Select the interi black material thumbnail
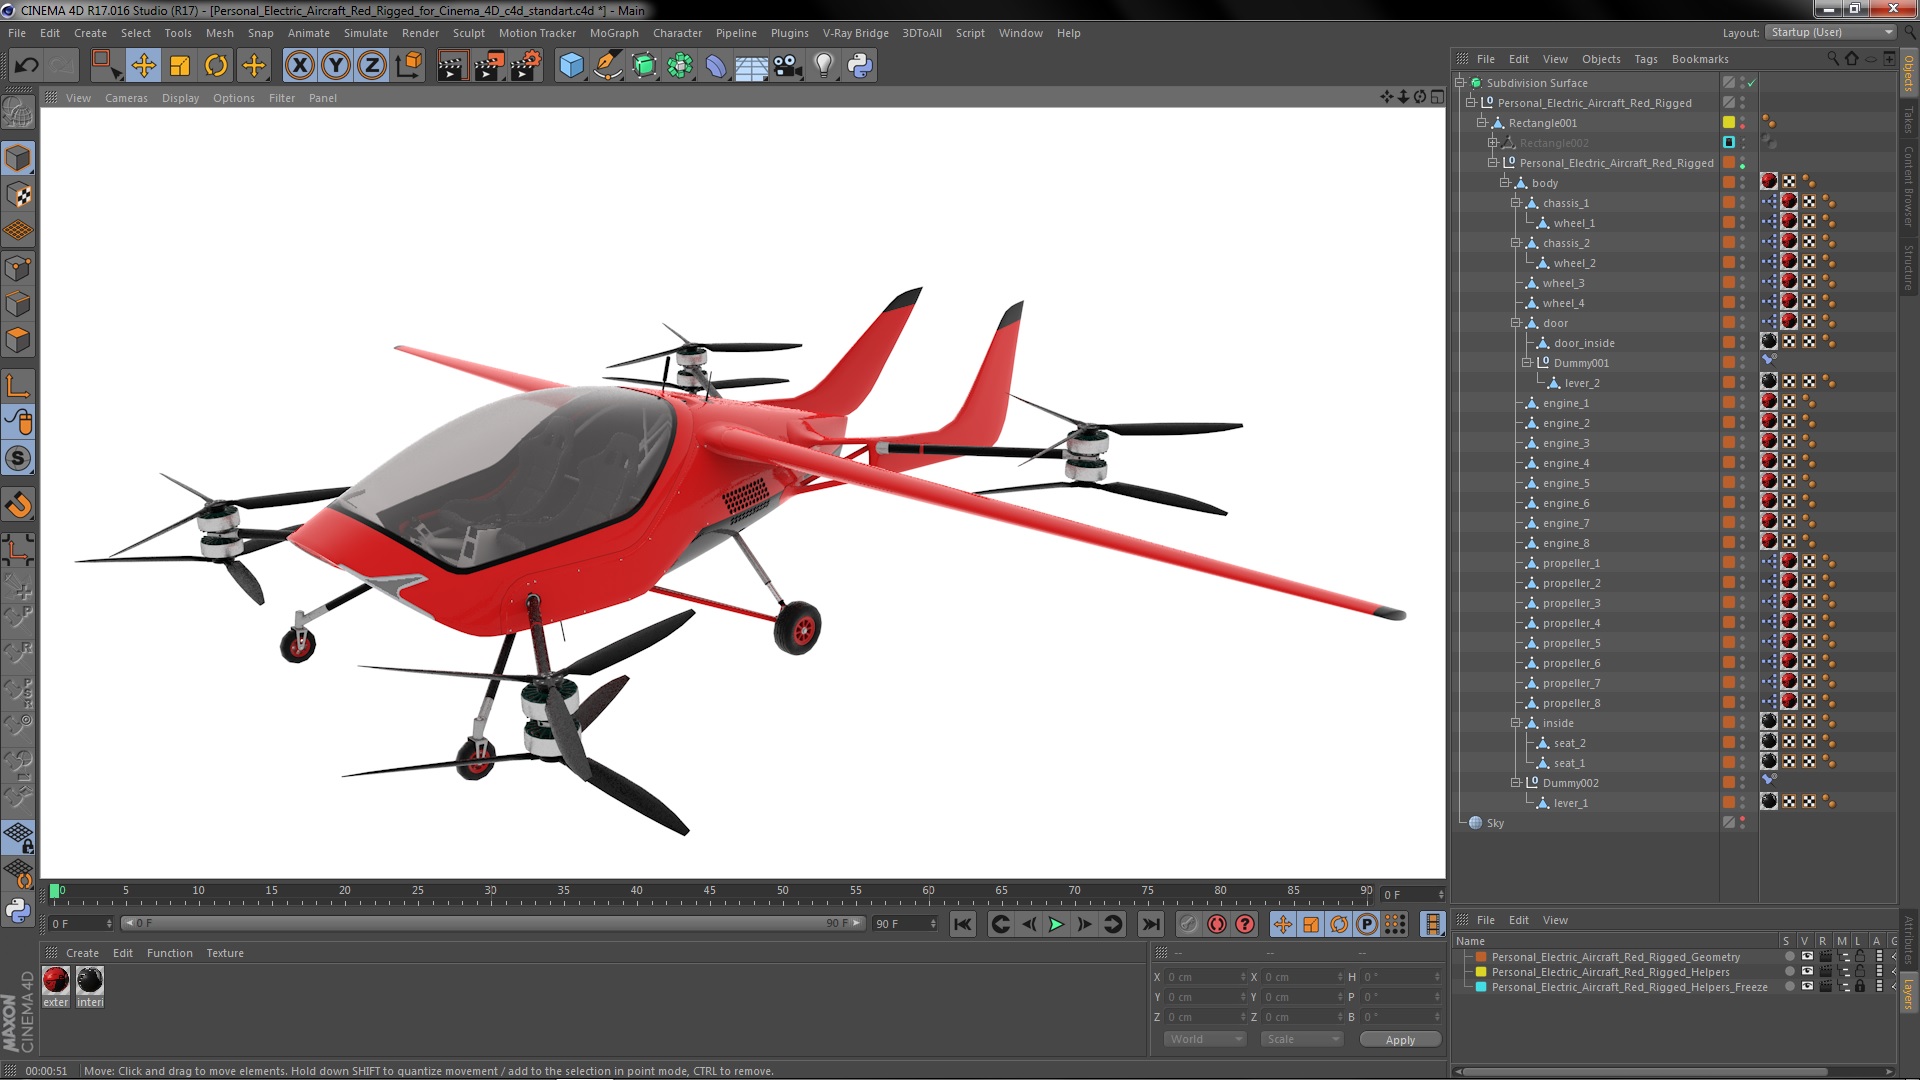 click(x=90, y=980)
